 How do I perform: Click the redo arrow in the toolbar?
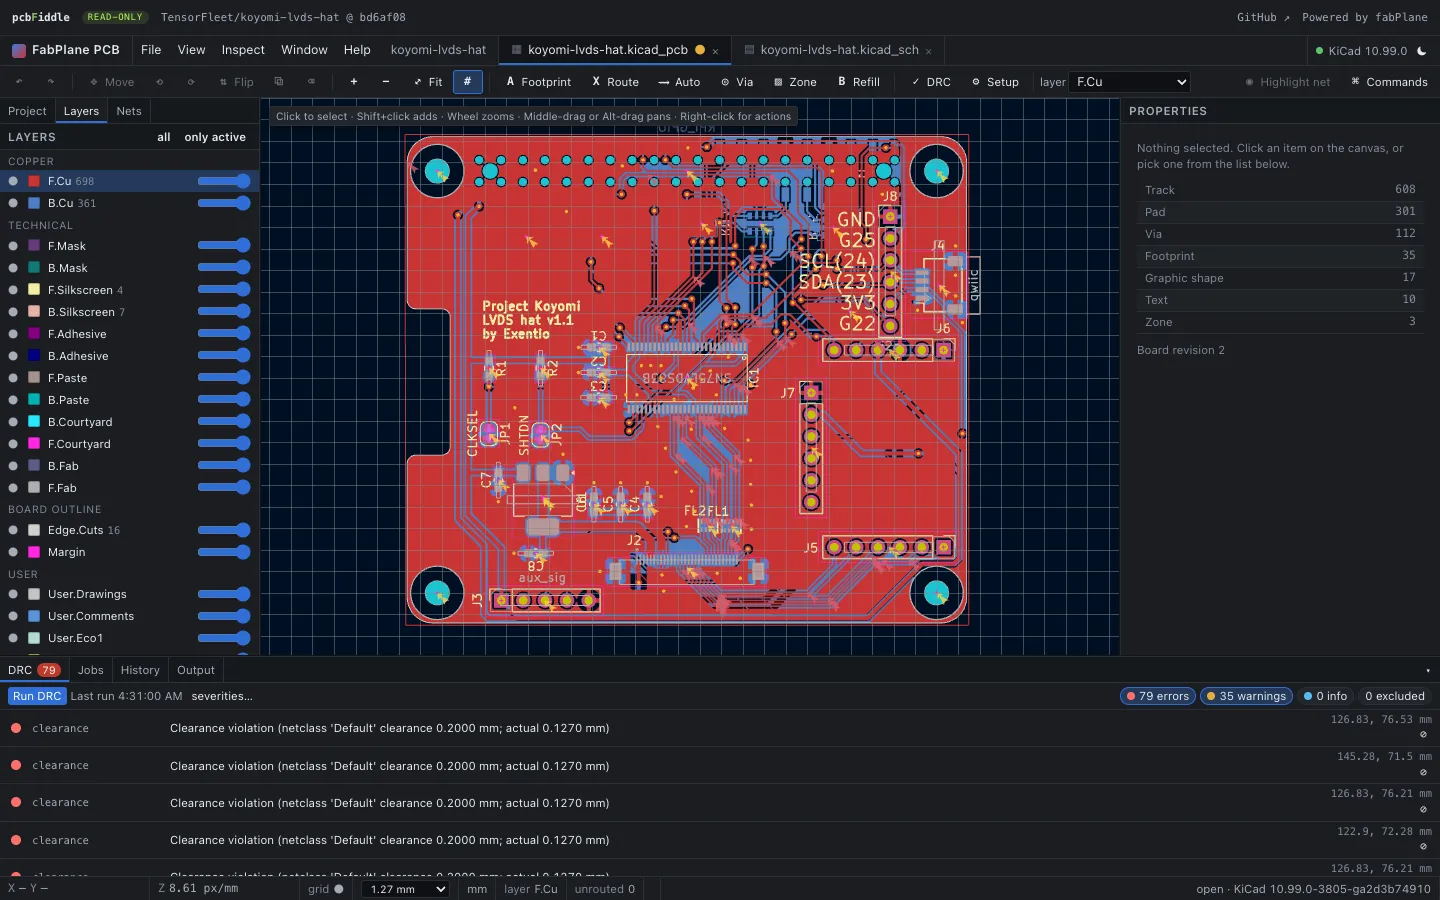tap(51, 82)
